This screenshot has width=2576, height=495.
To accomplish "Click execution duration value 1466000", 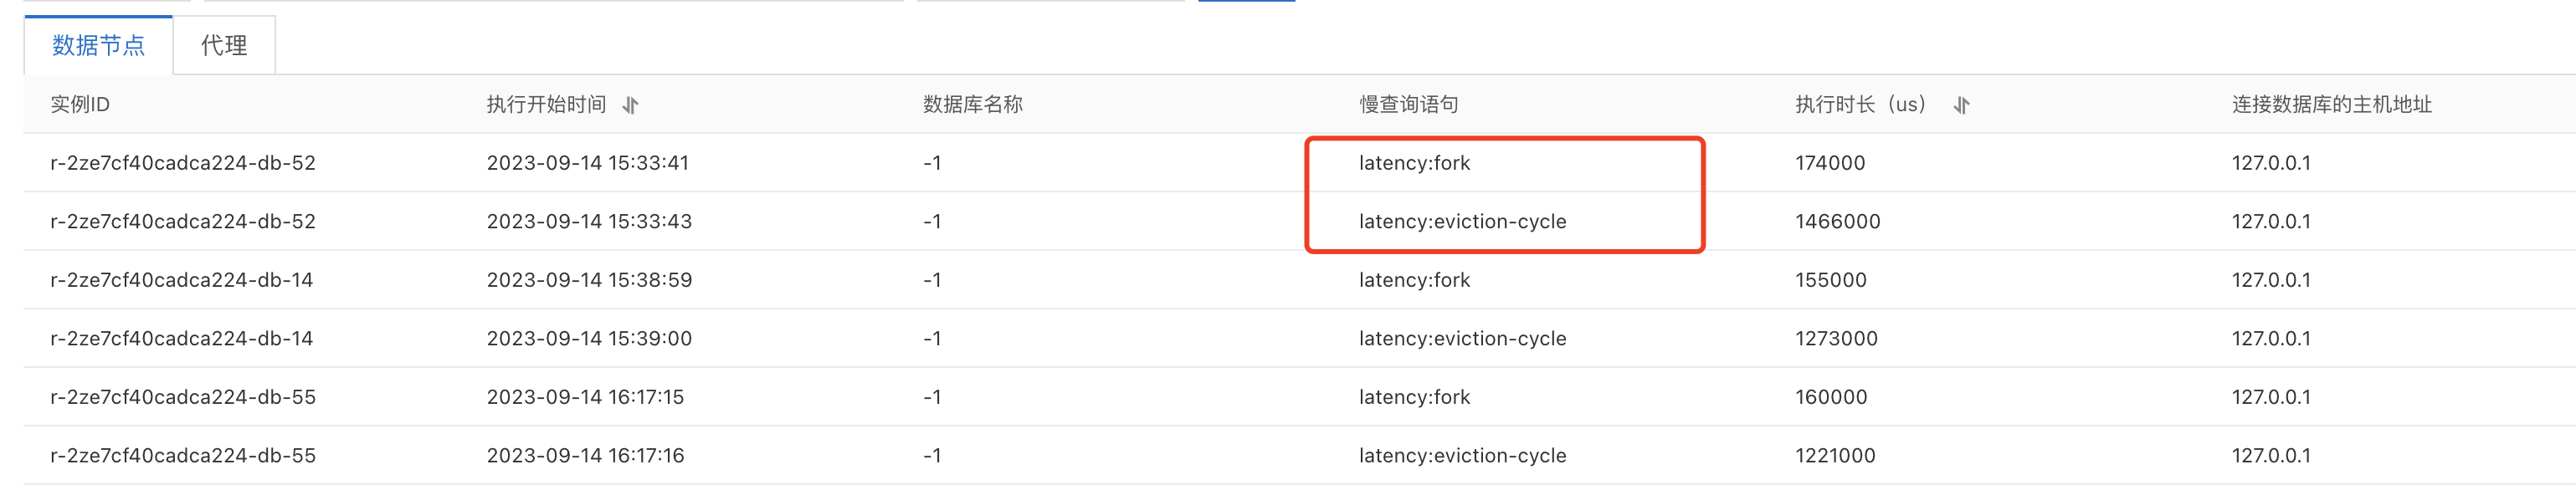I will [x=1837, y=221].
